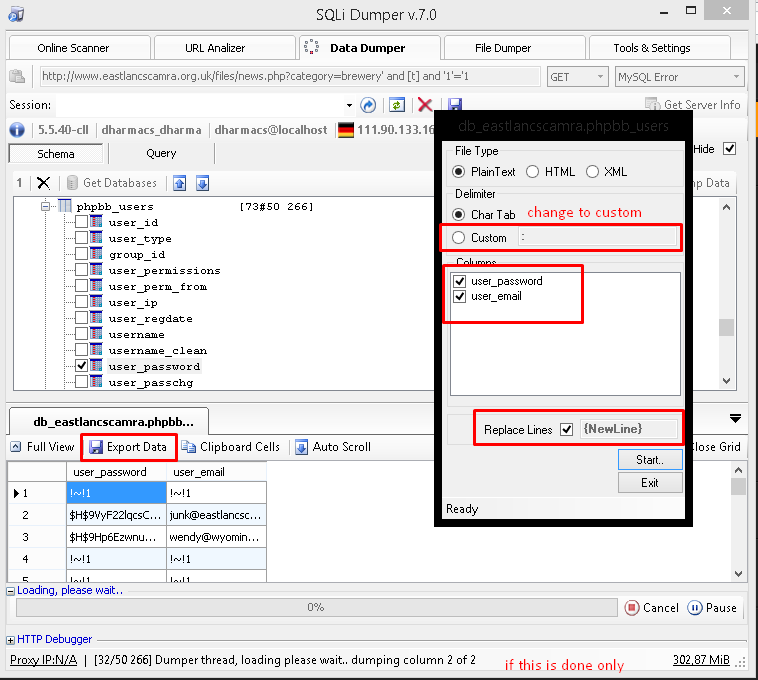Click the loading progress bar showing 0%
This screenshot has height=680, width=758.
coord(315,607)
